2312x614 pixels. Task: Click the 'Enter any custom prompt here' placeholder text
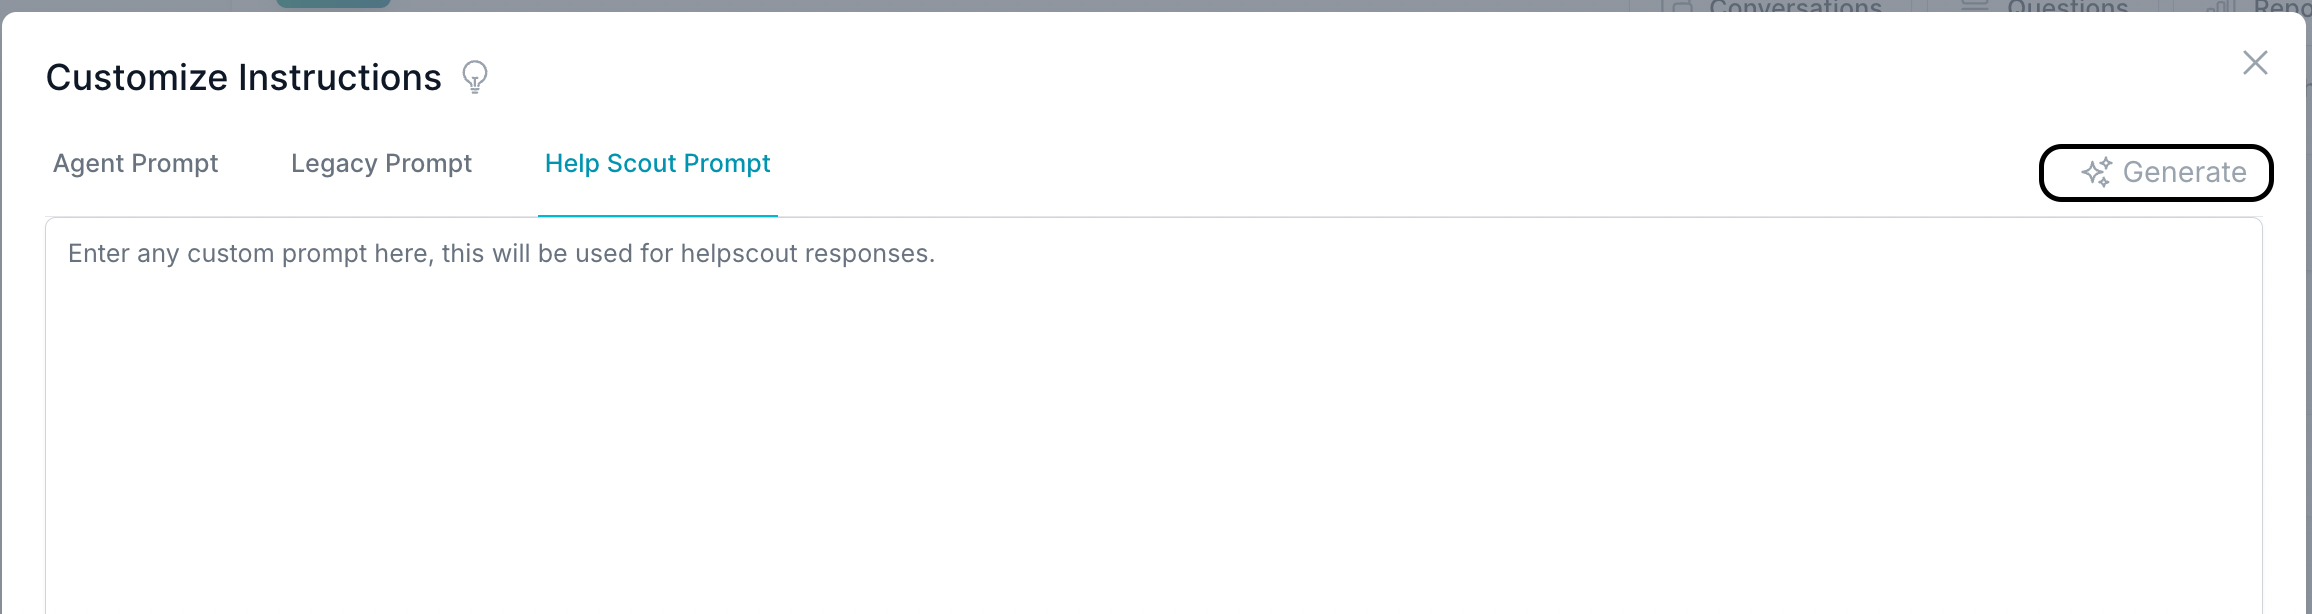click(x=501, y=254)
